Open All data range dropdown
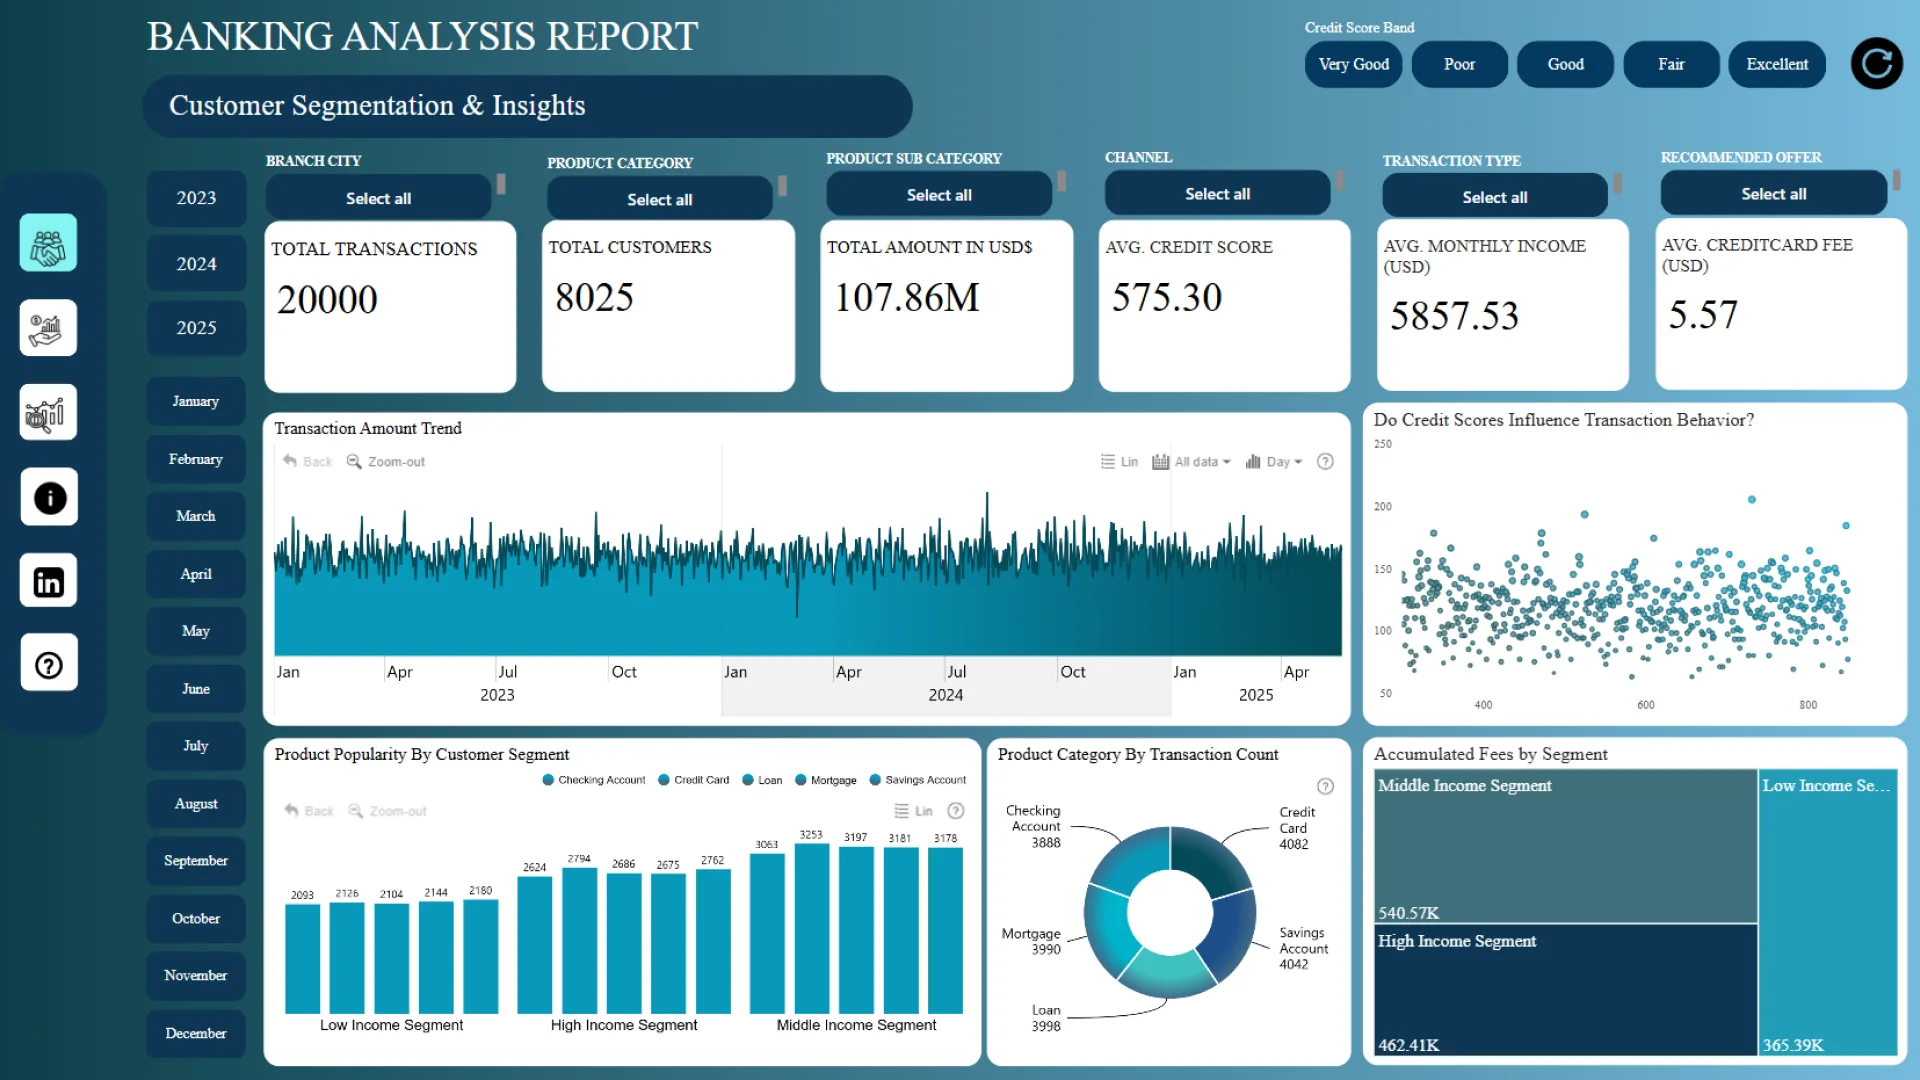This screenshot has height=1080, width=1920. [1191, 462]
